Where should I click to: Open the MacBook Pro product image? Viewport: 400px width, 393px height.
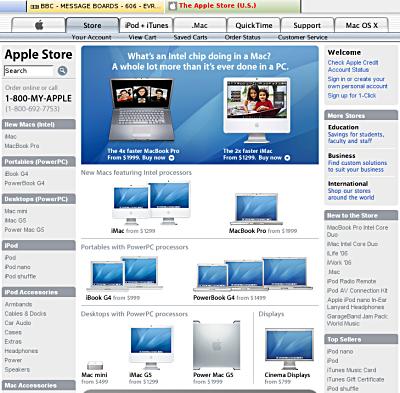pos(256,209)
